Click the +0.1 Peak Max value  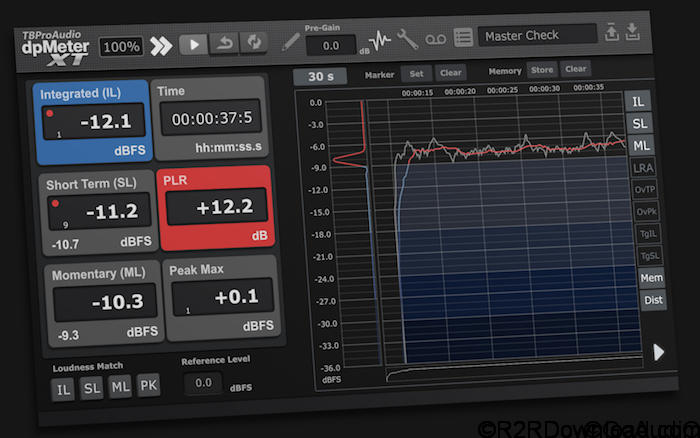236,297
